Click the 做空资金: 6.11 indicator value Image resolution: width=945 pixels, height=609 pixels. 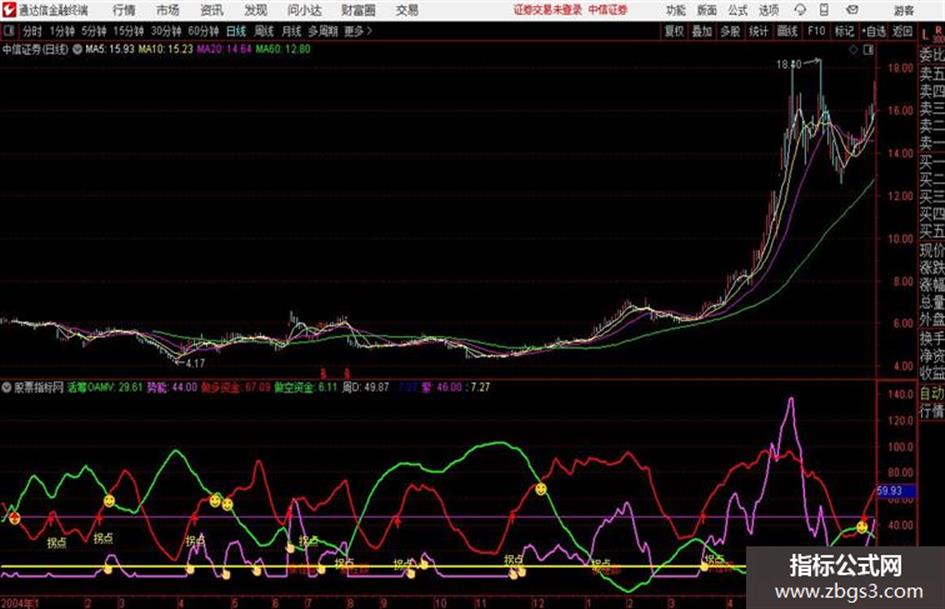[306, 388]
